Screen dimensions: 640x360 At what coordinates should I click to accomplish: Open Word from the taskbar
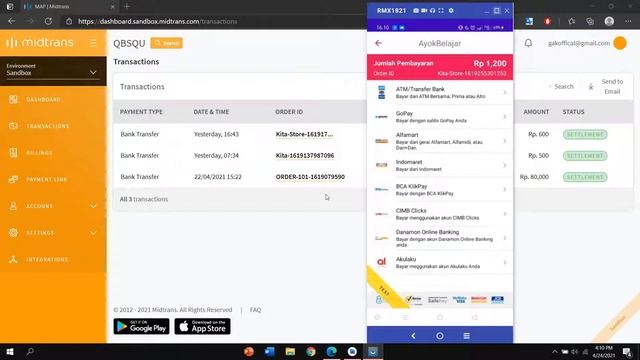coord(269,351)
